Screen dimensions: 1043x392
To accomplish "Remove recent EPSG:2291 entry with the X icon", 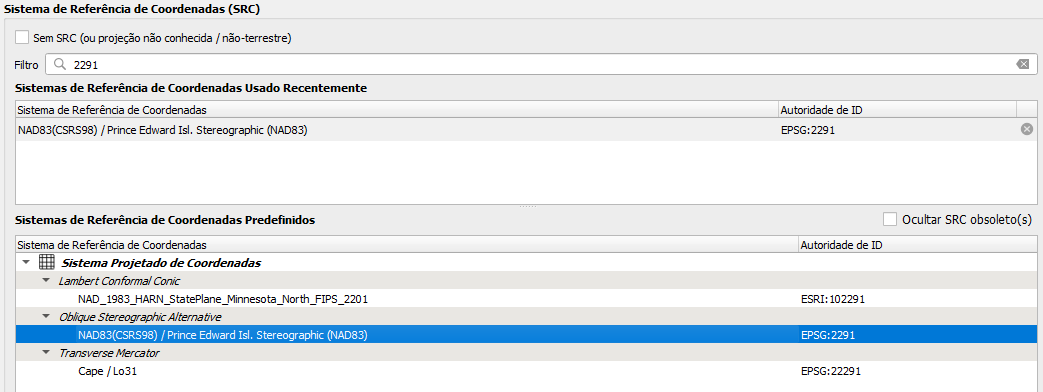I will [1026, 130].
